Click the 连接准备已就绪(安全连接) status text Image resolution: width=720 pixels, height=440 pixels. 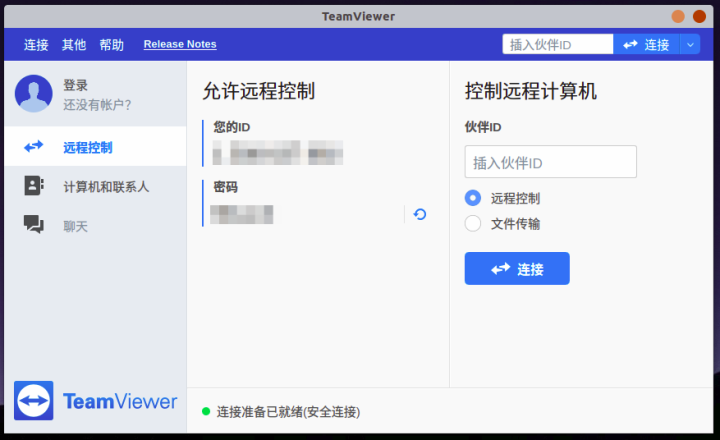pos(288,412)
